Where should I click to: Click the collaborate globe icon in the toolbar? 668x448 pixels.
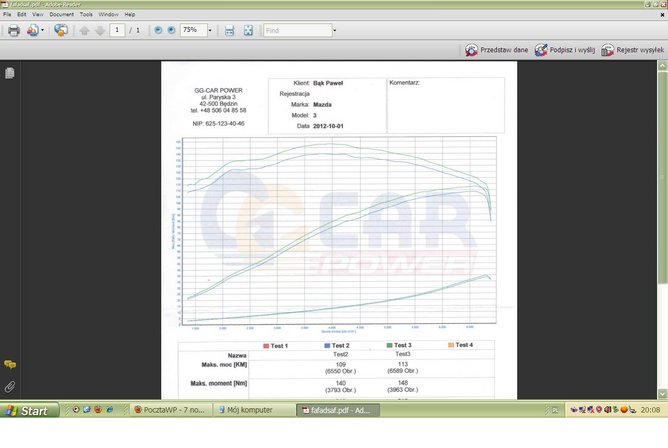(x=61, y=30)
